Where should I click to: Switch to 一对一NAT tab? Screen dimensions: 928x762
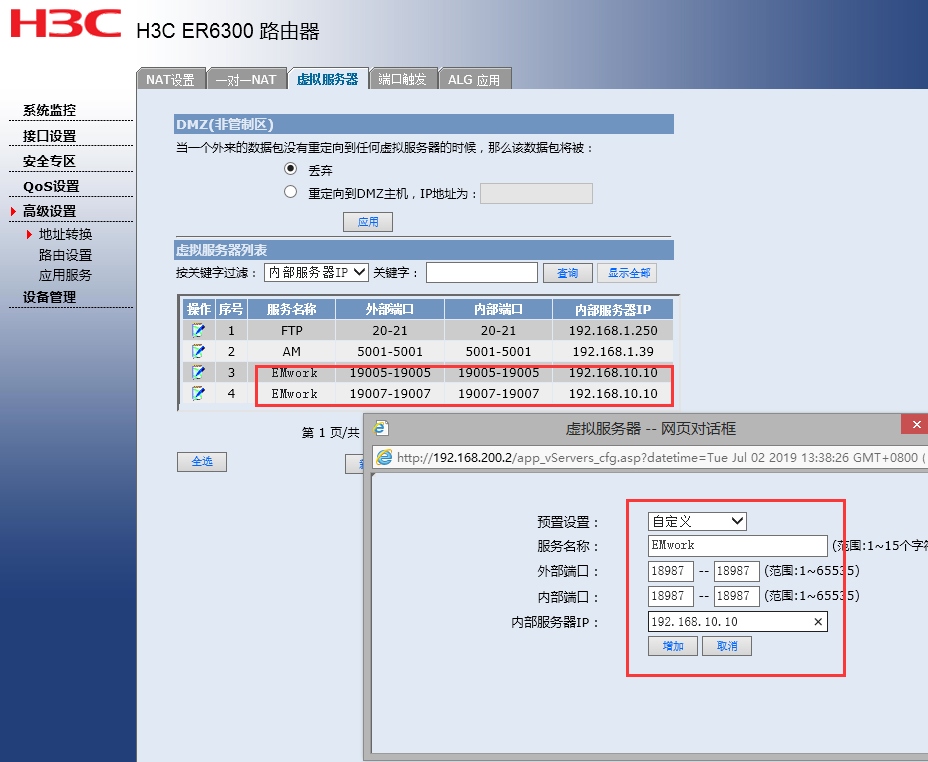click(x=247, y=79)
